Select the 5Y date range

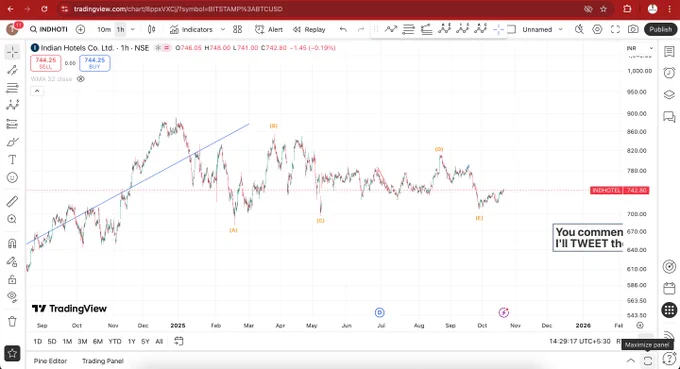(x=145, y=342)
